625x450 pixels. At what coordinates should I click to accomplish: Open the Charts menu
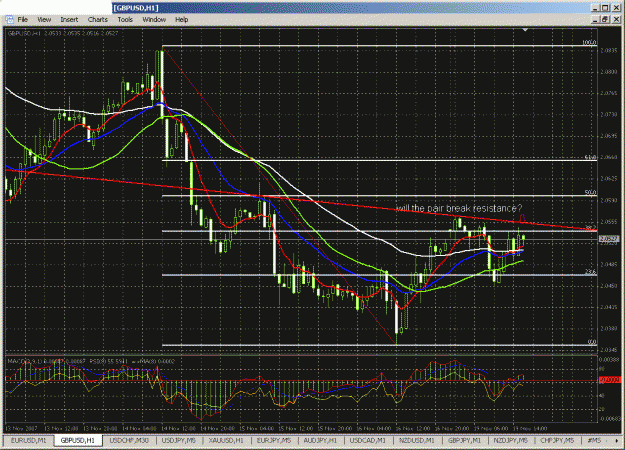(x=98, y=20)
